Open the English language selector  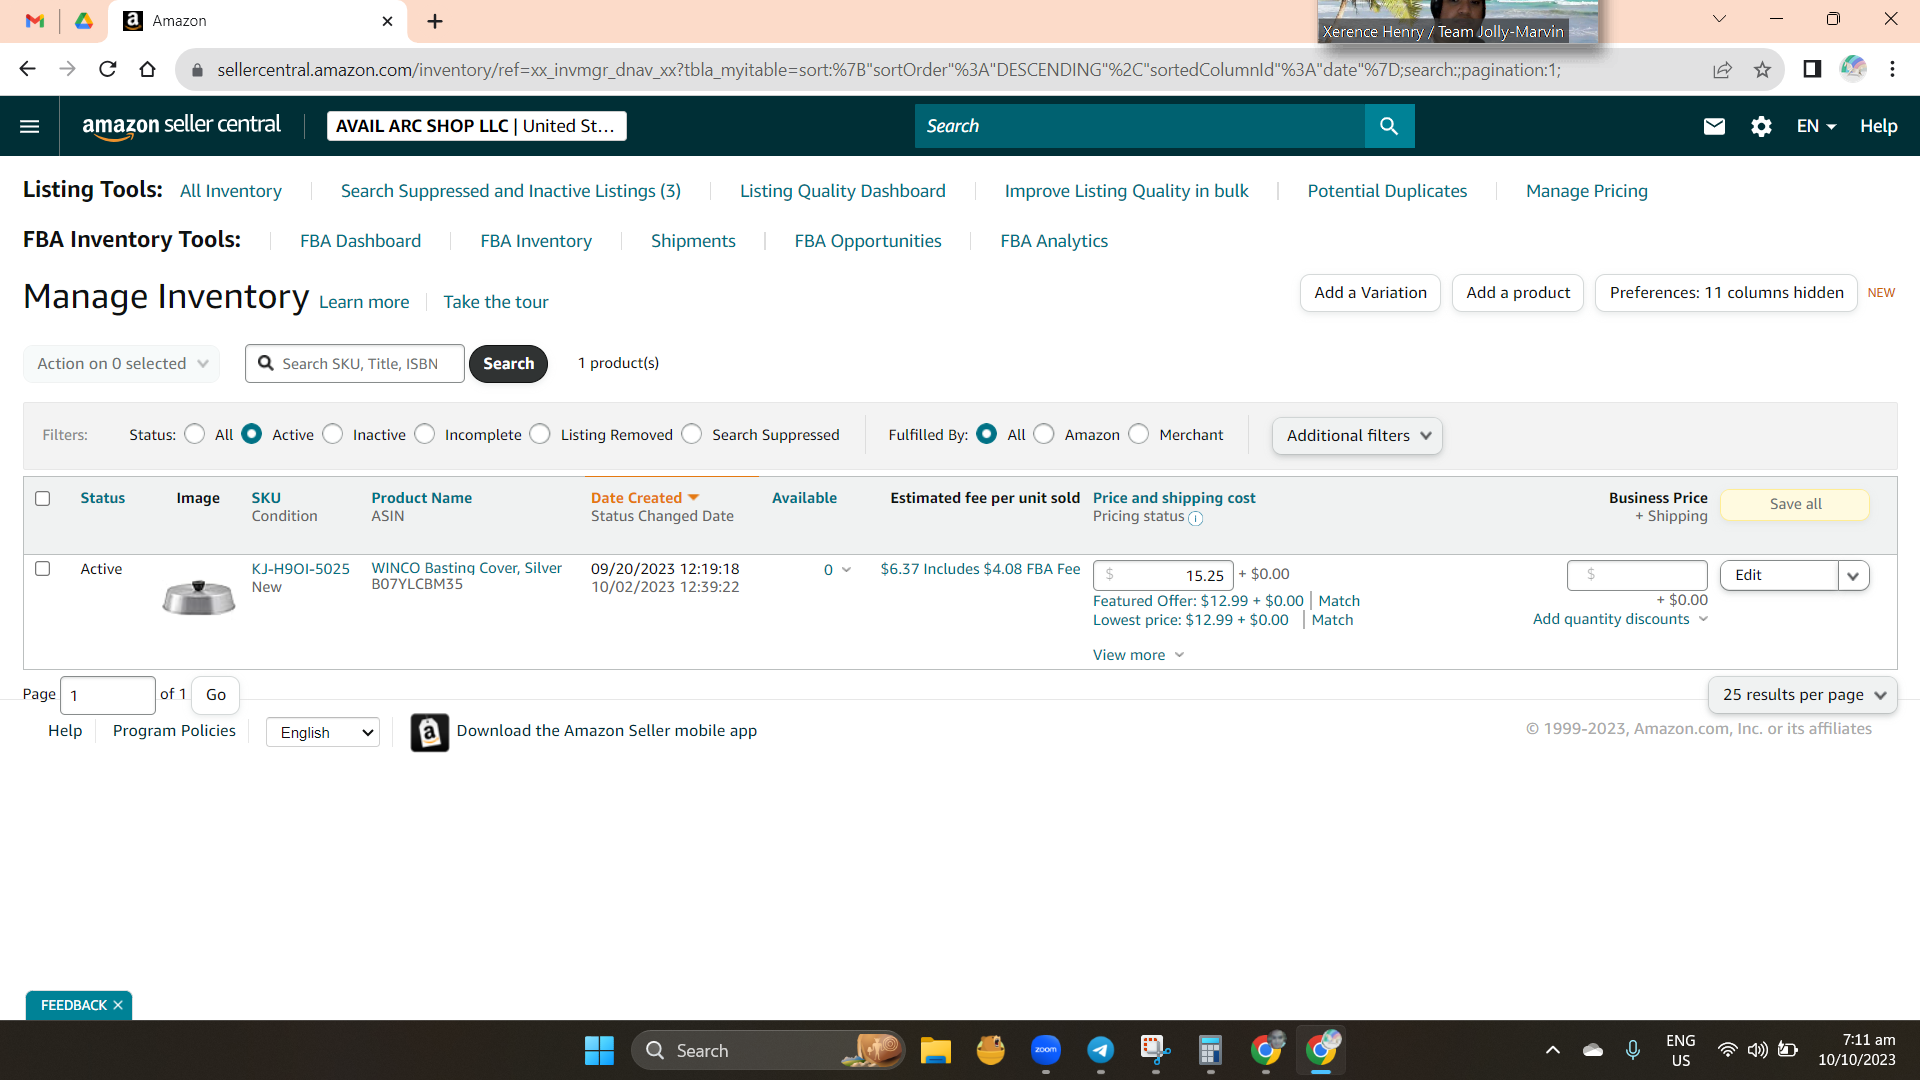click(x=323, y=732)
